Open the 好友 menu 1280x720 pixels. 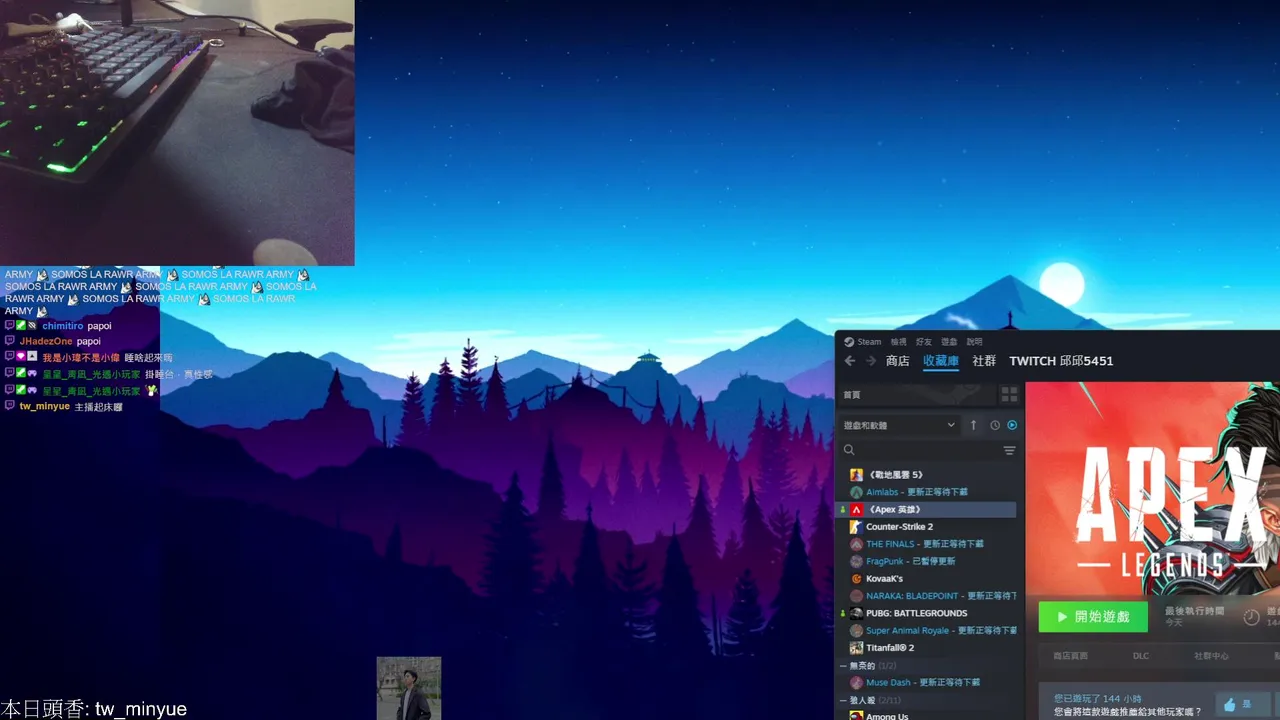924,342
